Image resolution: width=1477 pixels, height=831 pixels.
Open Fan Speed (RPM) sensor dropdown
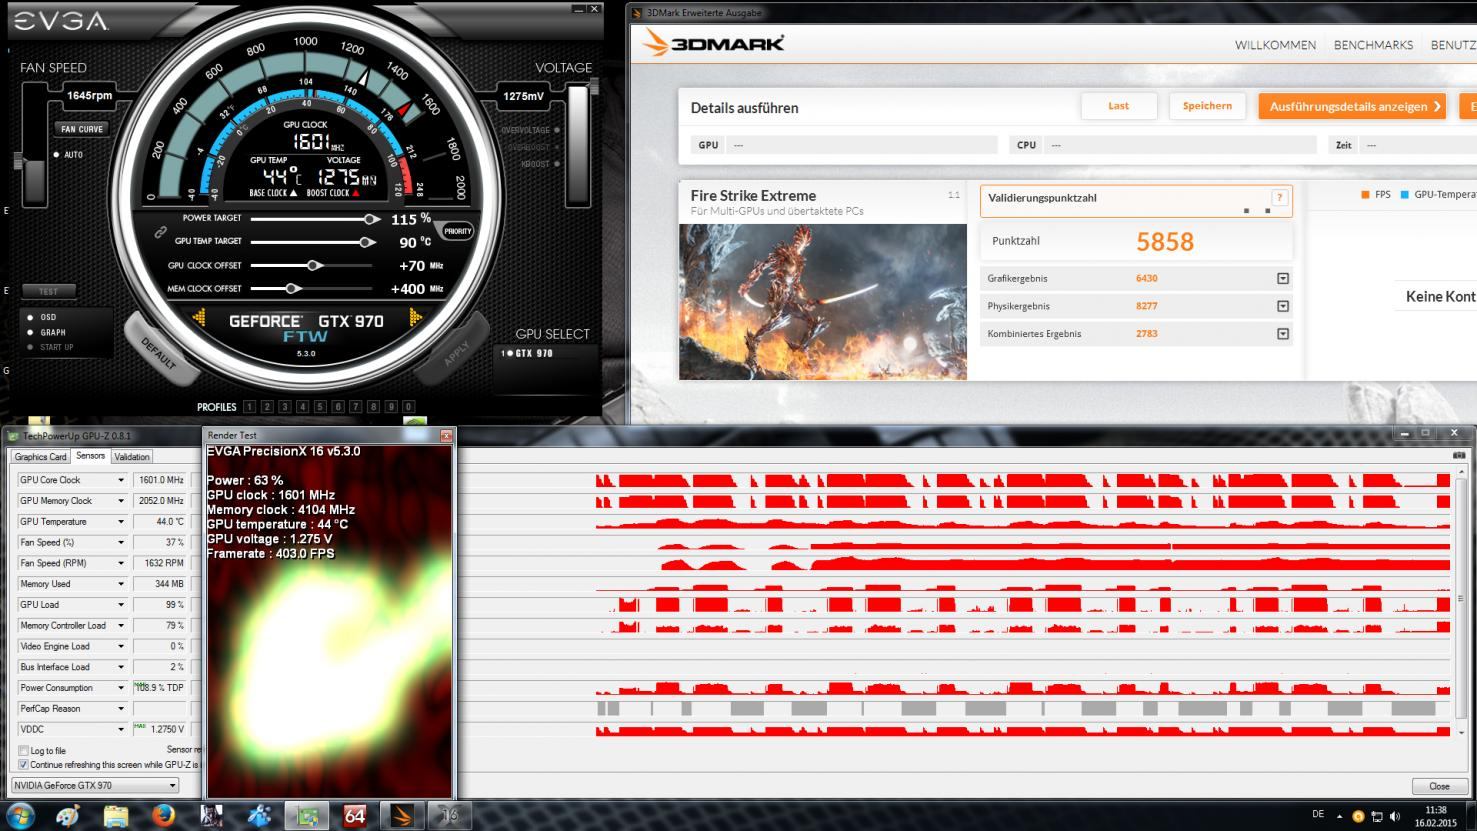click(121, 563)
